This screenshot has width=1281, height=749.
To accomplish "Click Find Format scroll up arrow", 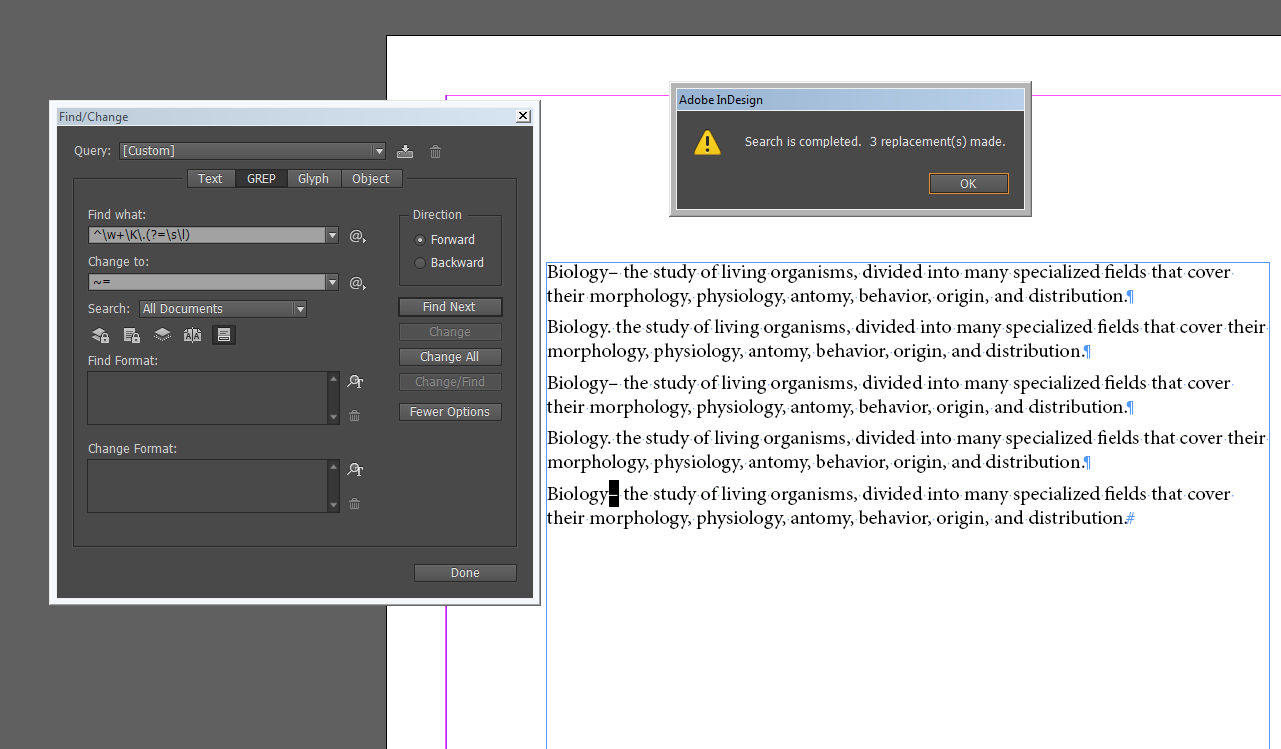I will (x=334, y=379).
